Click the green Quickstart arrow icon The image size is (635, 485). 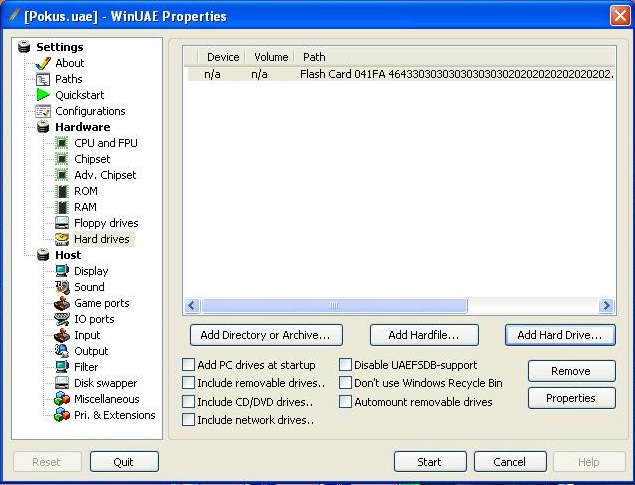pos(43,95)
